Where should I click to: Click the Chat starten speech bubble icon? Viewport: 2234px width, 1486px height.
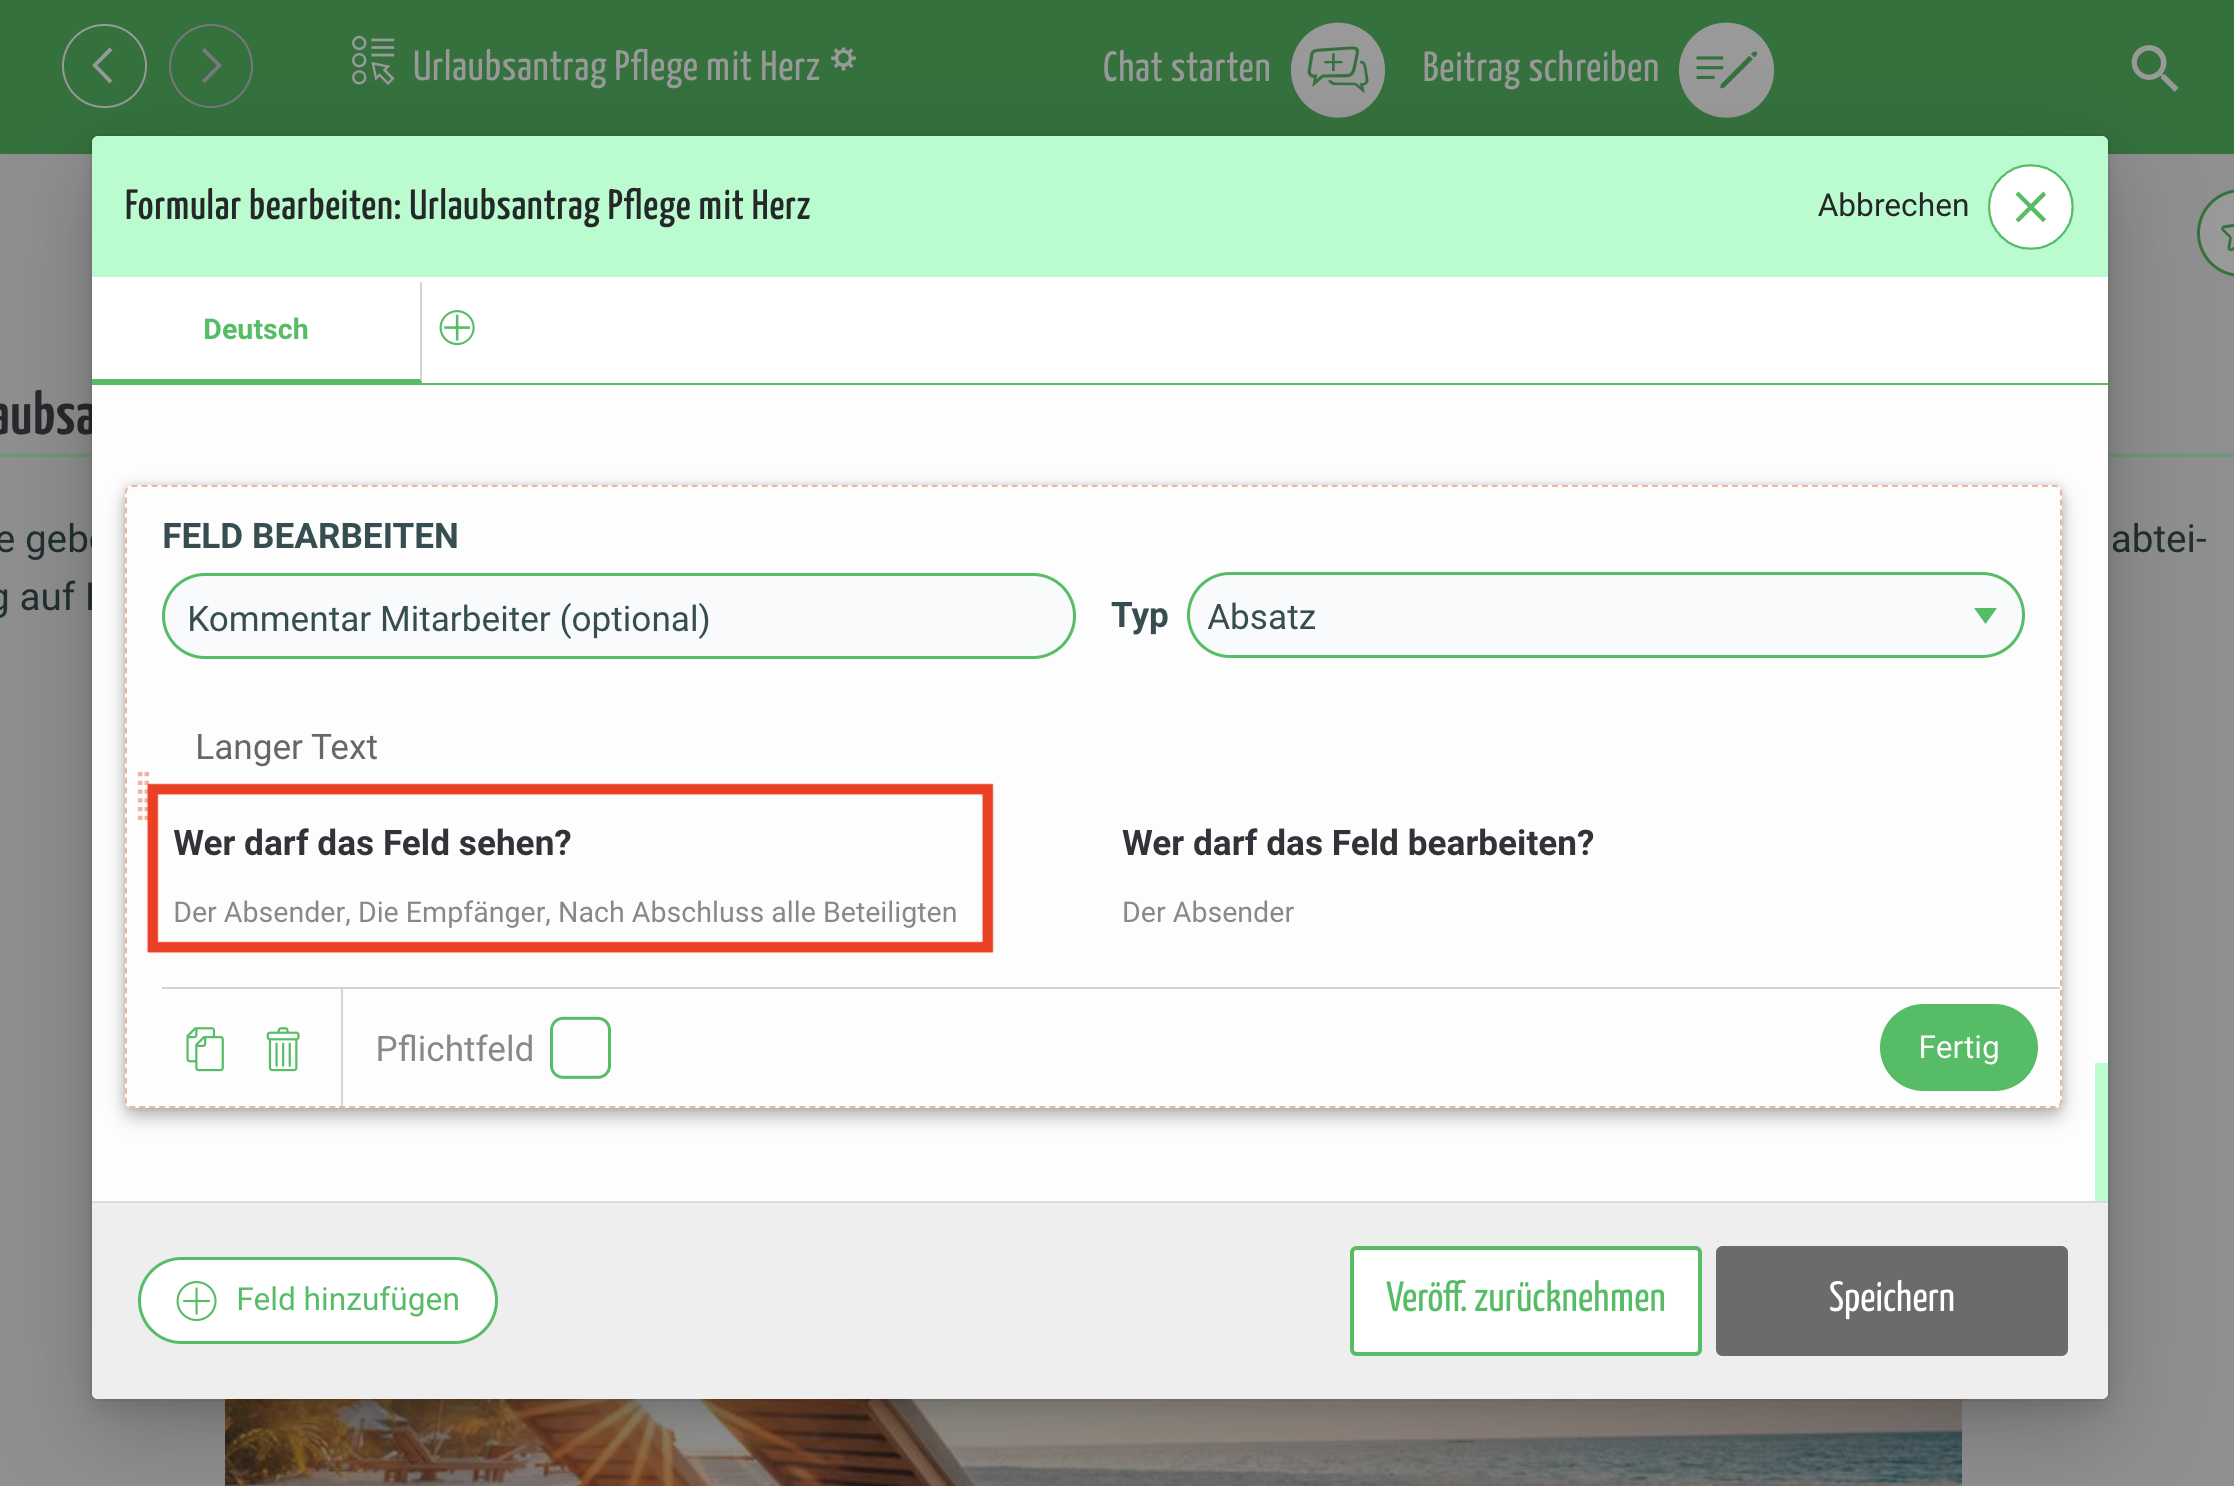point(1337,69)
